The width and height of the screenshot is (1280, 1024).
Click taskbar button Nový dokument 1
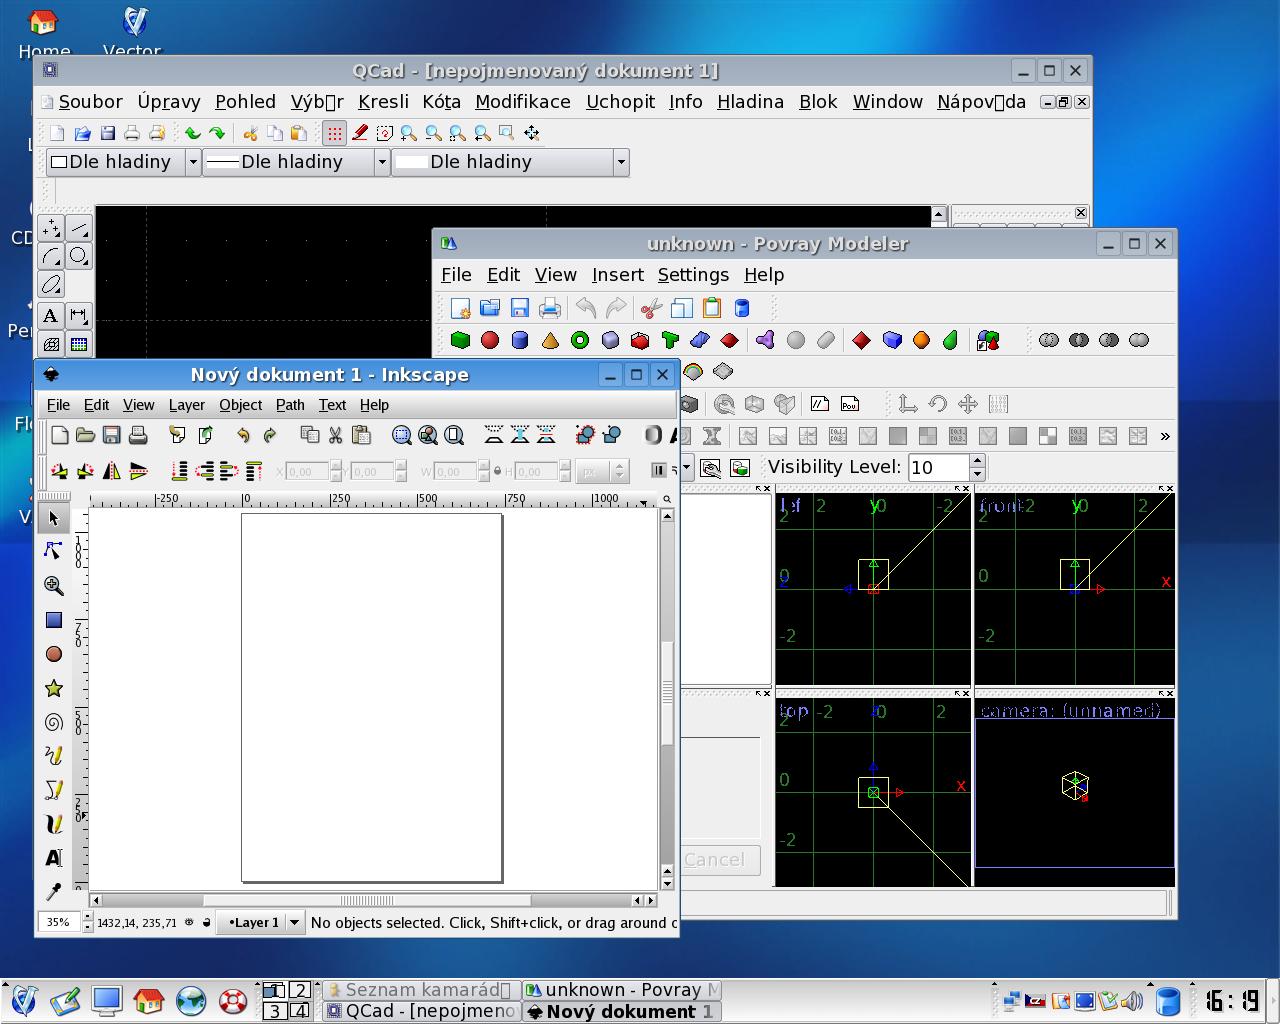point(622,1011)
